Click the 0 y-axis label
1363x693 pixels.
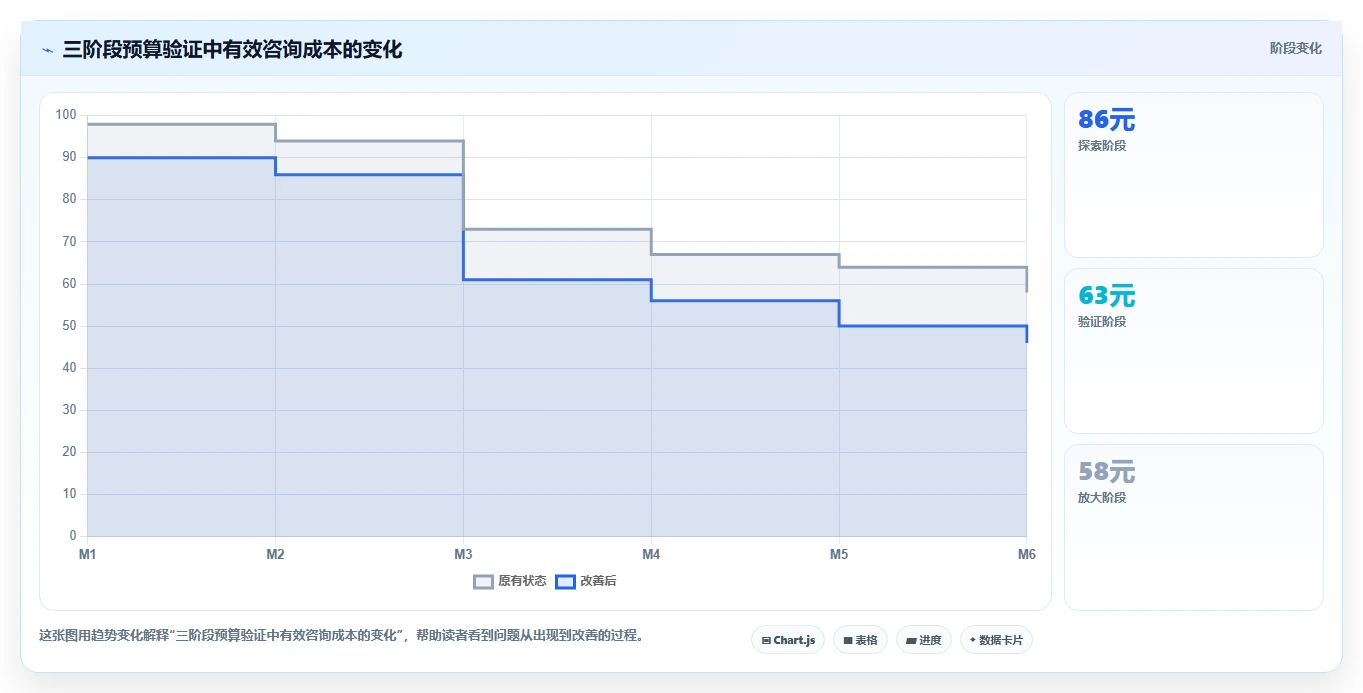coord(73,537)
